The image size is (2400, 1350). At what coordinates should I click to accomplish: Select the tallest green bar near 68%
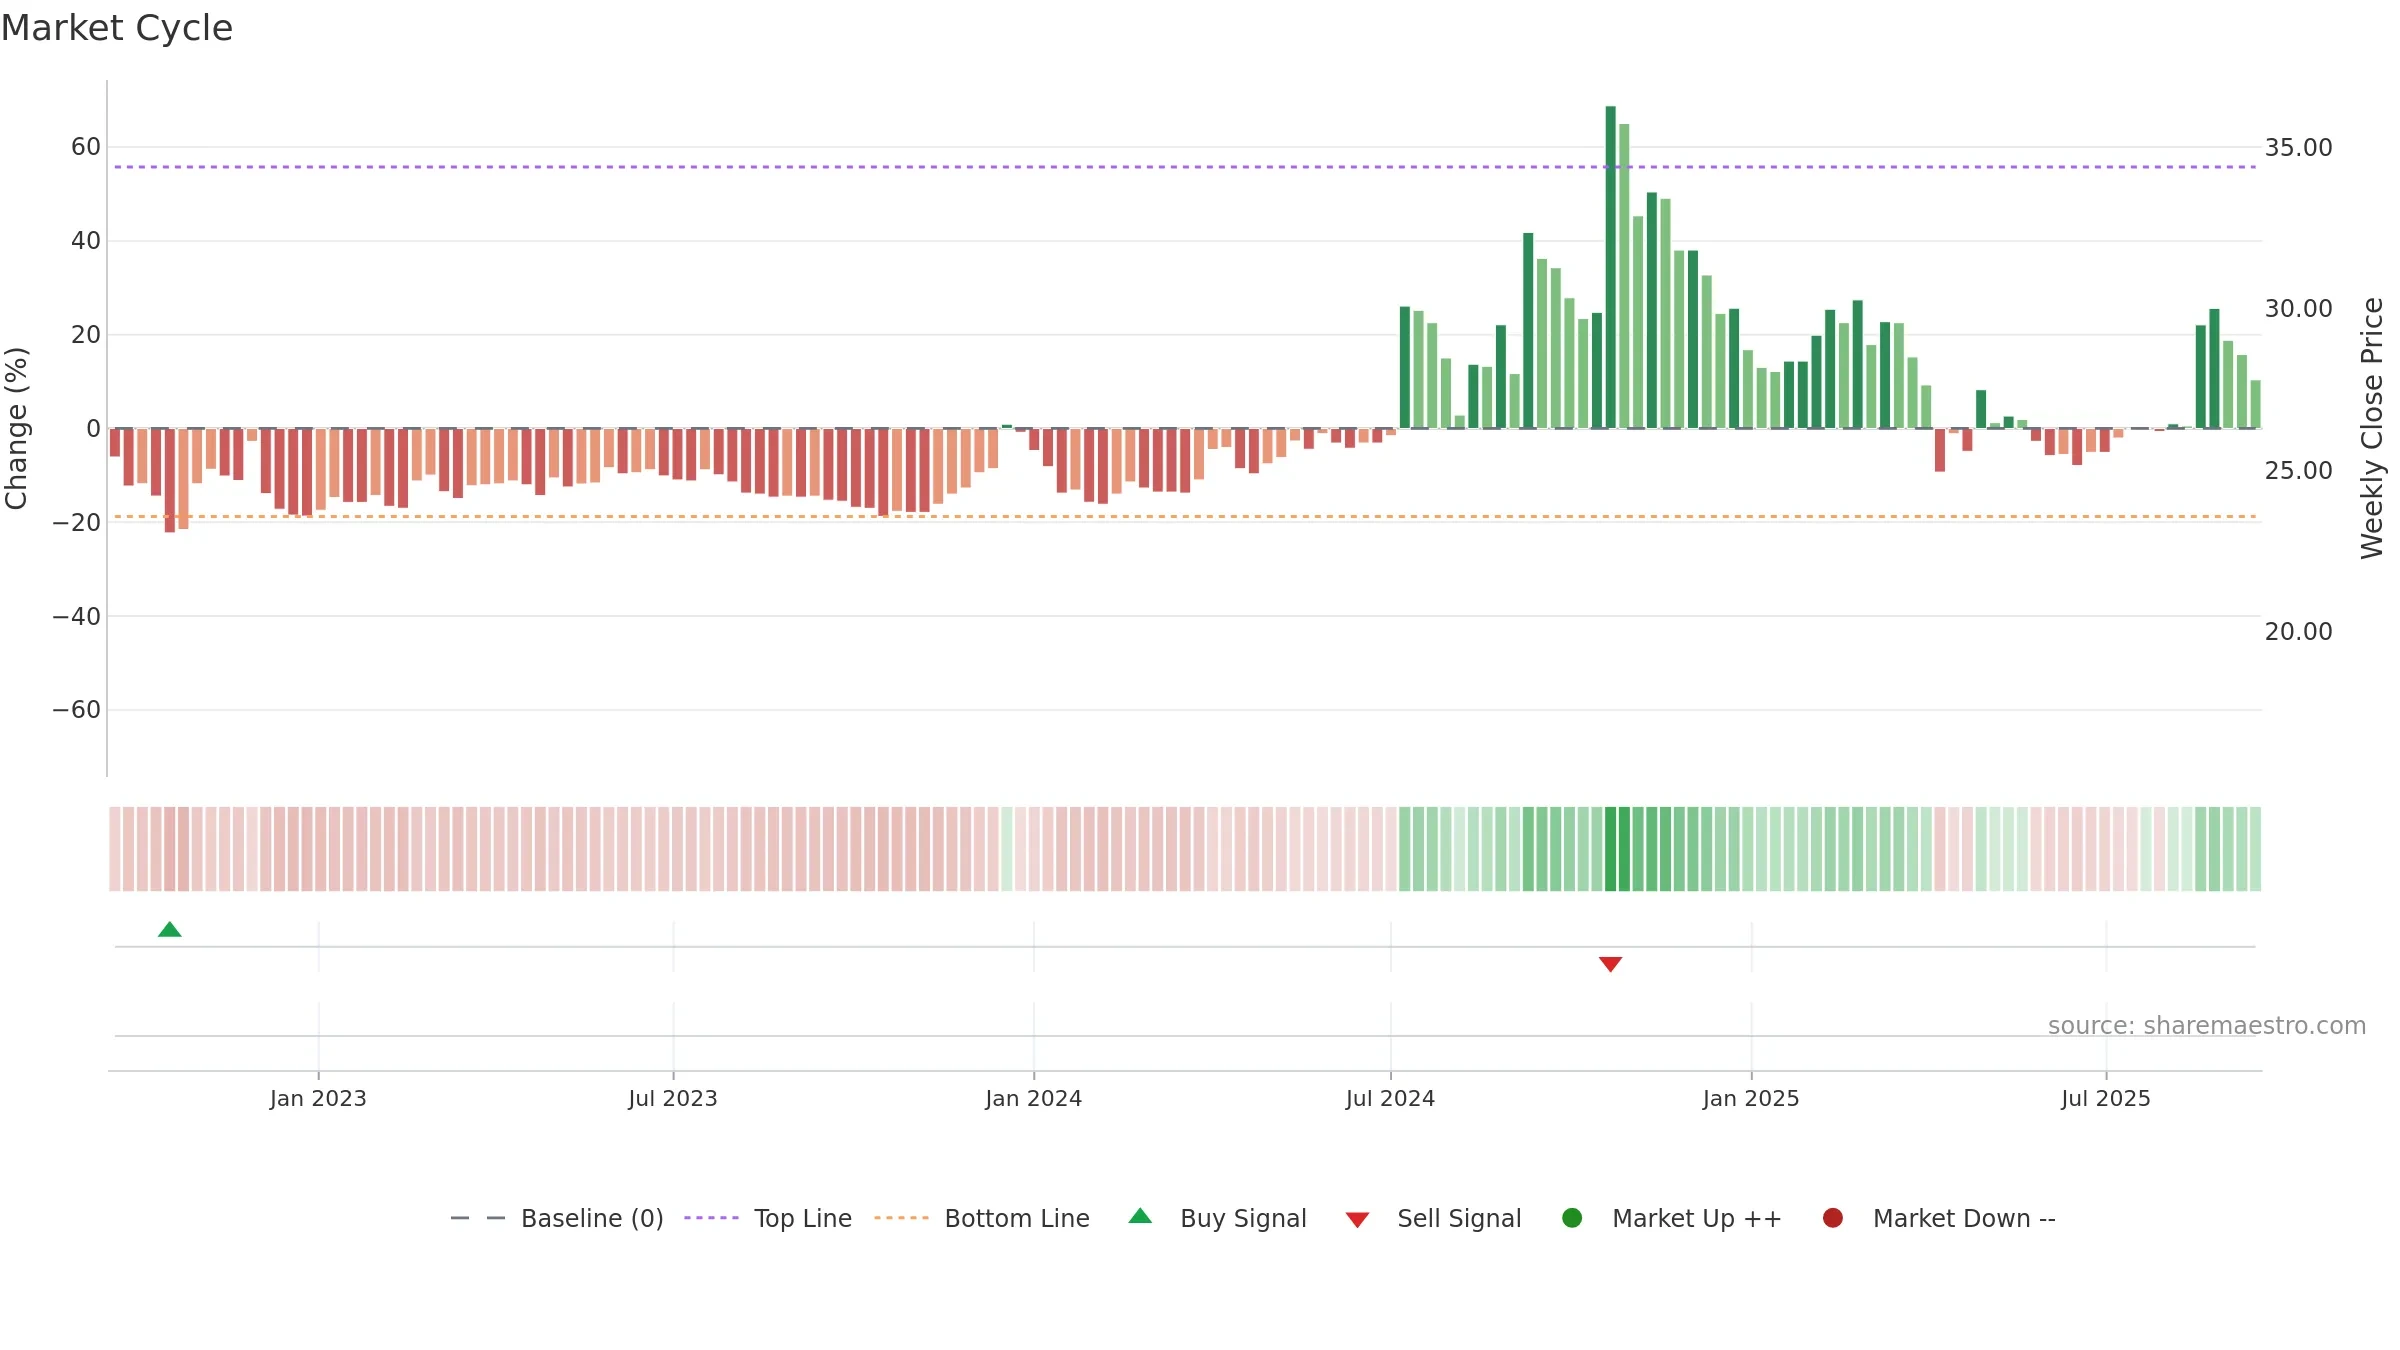(x=1610, y=267)
